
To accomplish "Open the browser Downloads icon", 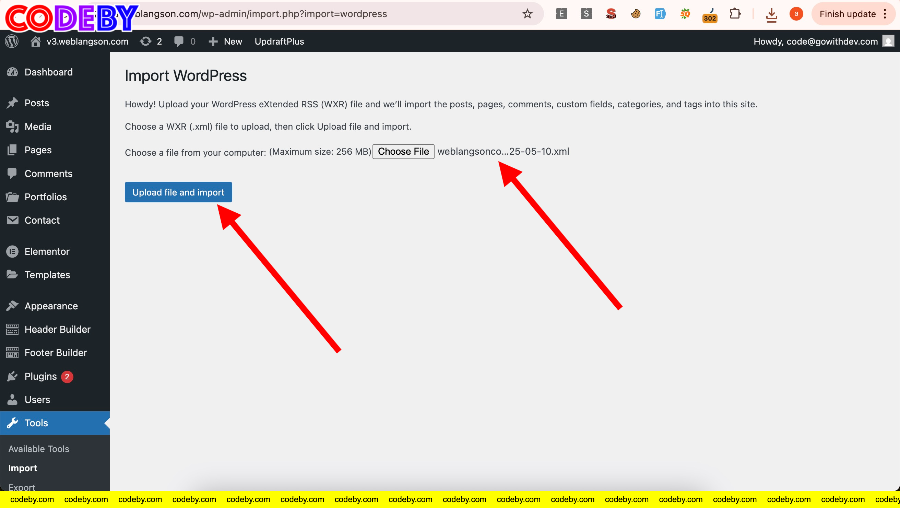I will point(771,14).
